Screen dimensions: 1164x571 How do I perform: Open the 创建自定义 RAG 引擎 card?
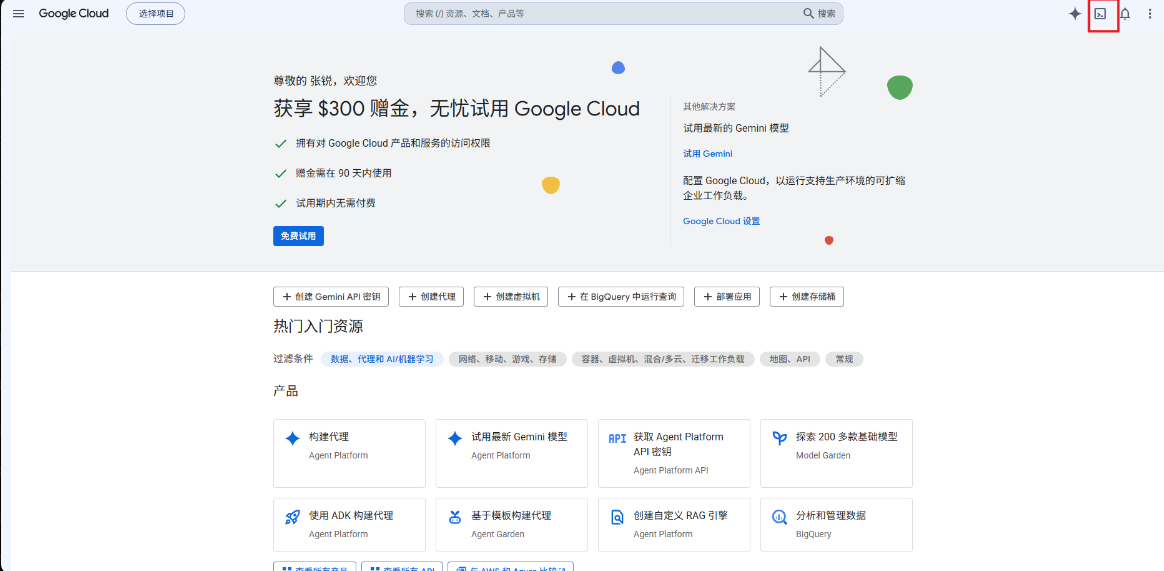click(674, 525)
